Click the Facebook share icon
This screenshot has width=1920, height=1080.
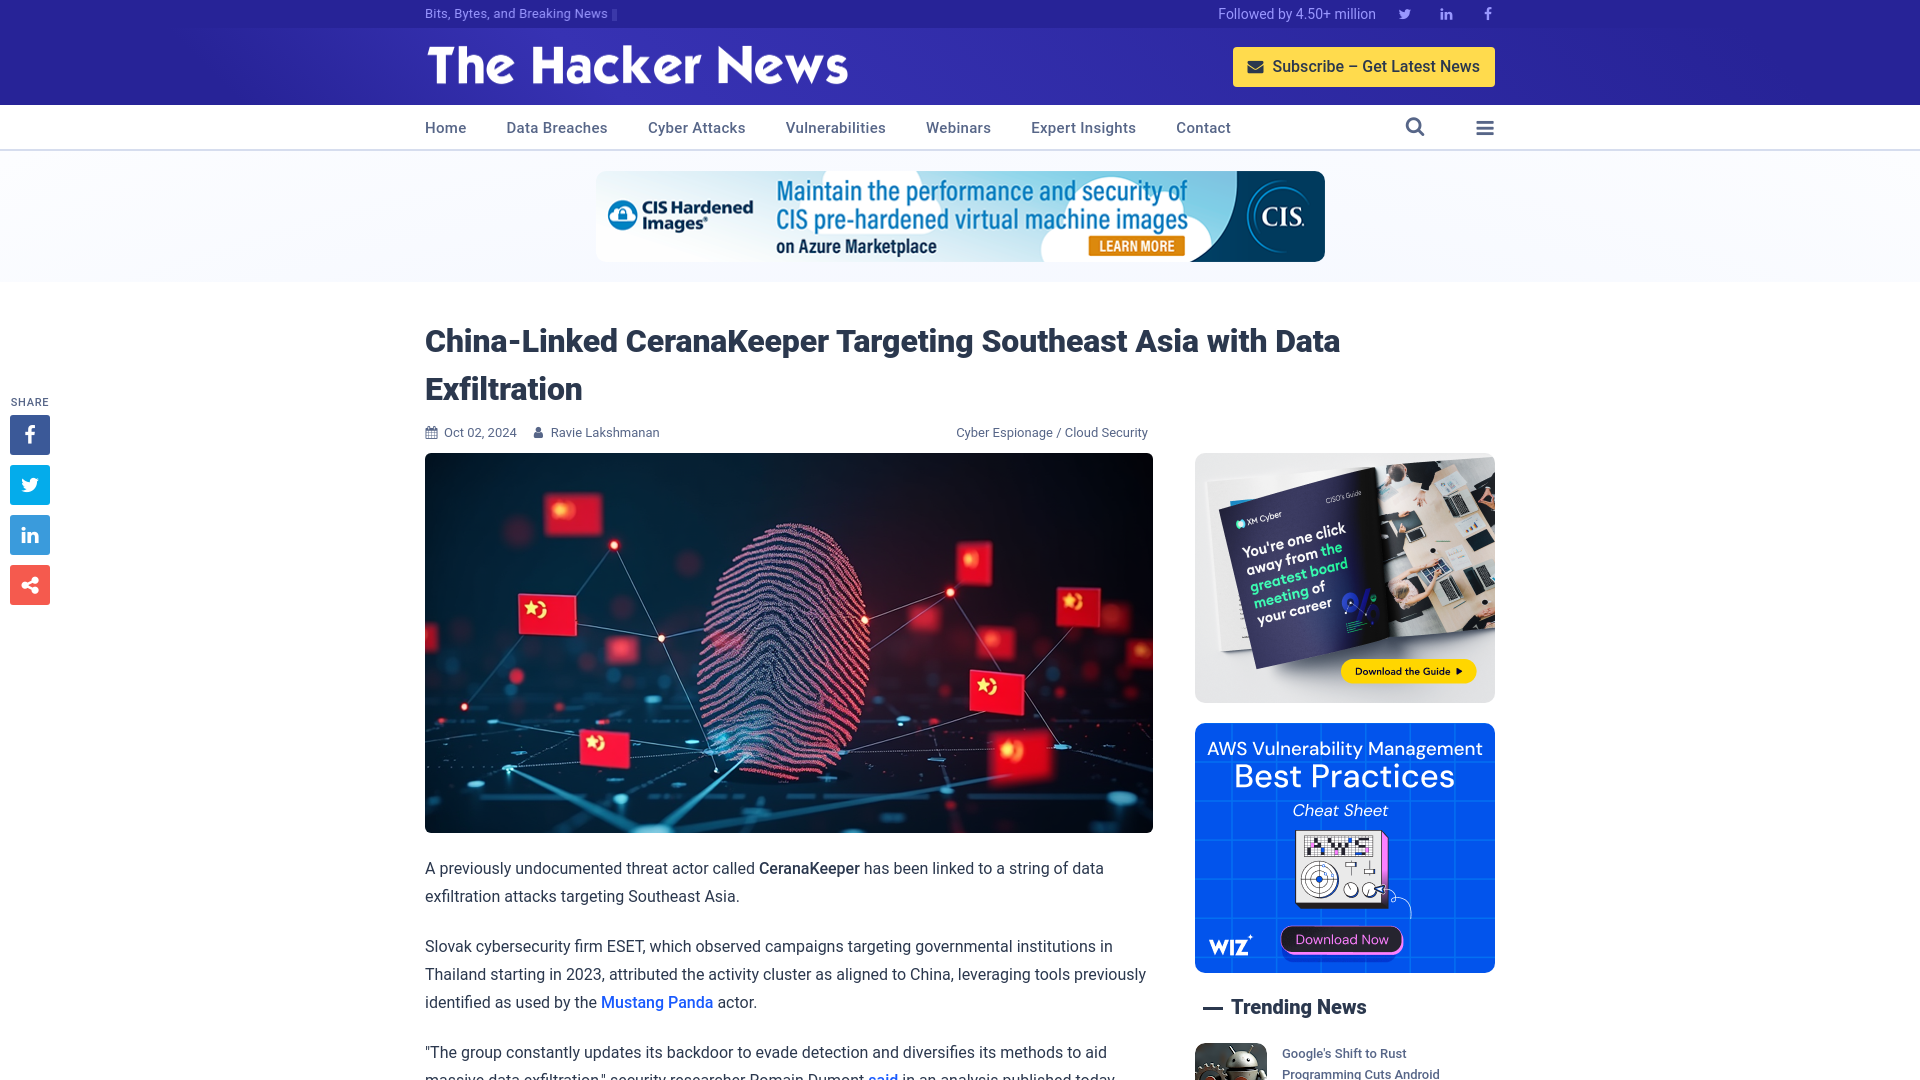pos(29,434)
